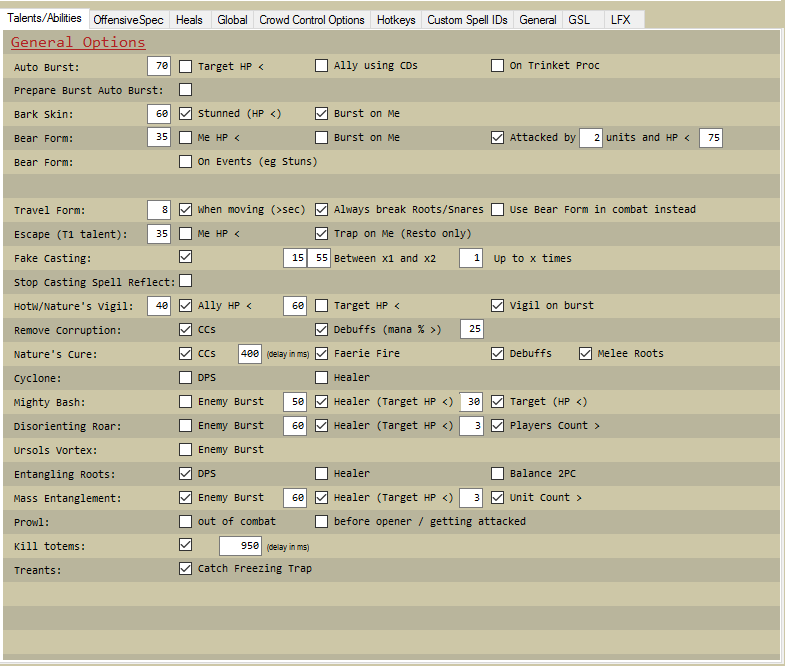Uncheck Debuffs (mana % >) checkbox
The height and width of the screenshot is (666, 785).
click(x=321, y=329)
